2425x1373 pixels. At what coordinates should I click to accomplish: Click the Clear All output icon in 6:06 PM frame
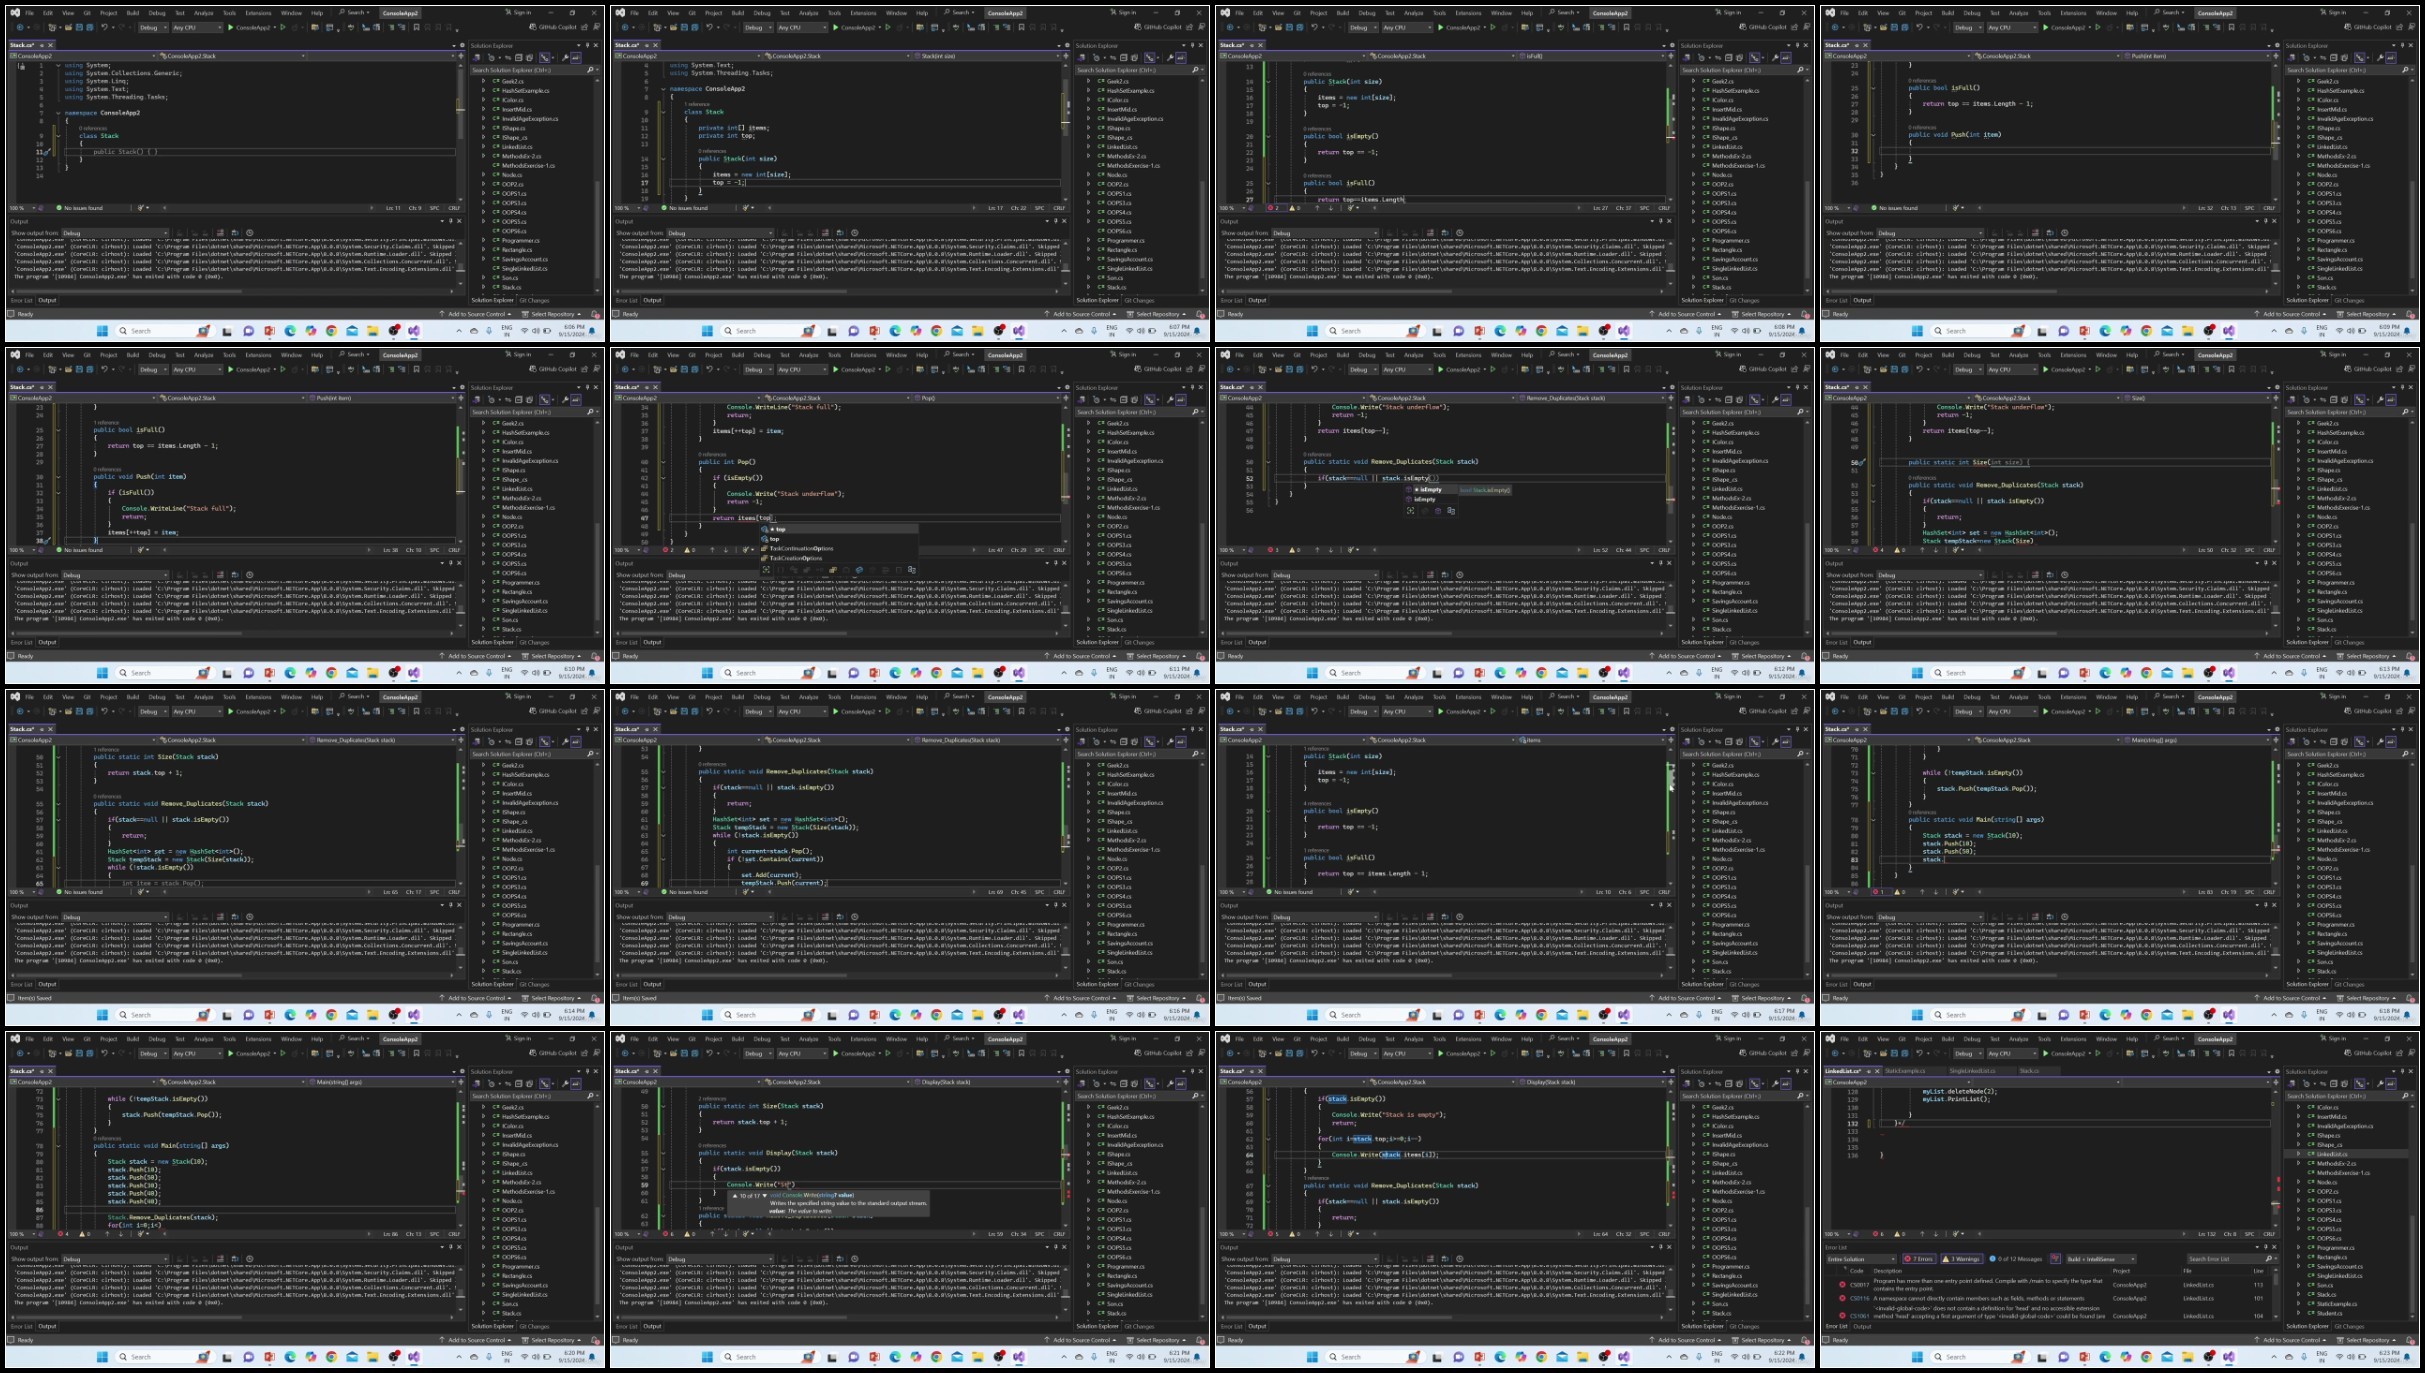tap(220, 233)
